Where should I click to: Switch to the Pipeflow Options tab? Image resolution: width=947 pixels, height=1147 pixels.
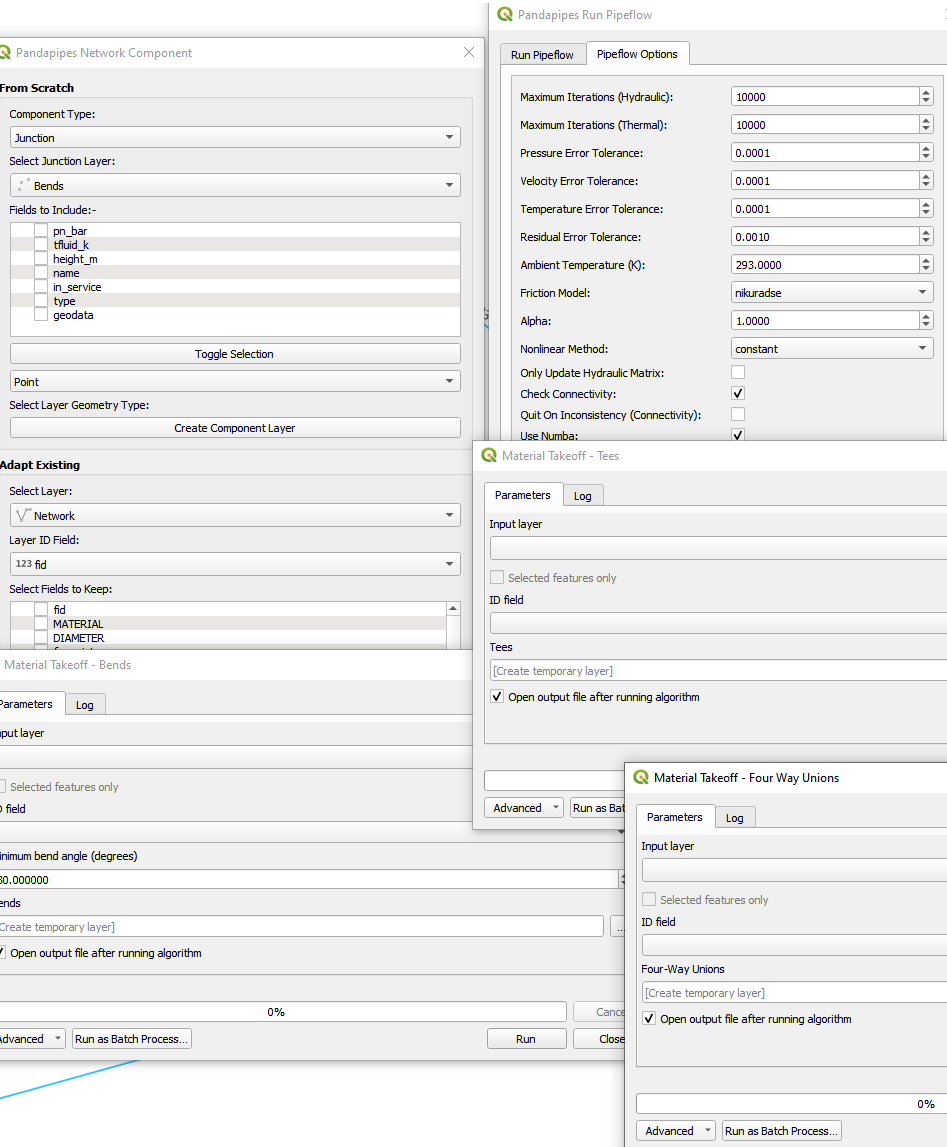637,54
